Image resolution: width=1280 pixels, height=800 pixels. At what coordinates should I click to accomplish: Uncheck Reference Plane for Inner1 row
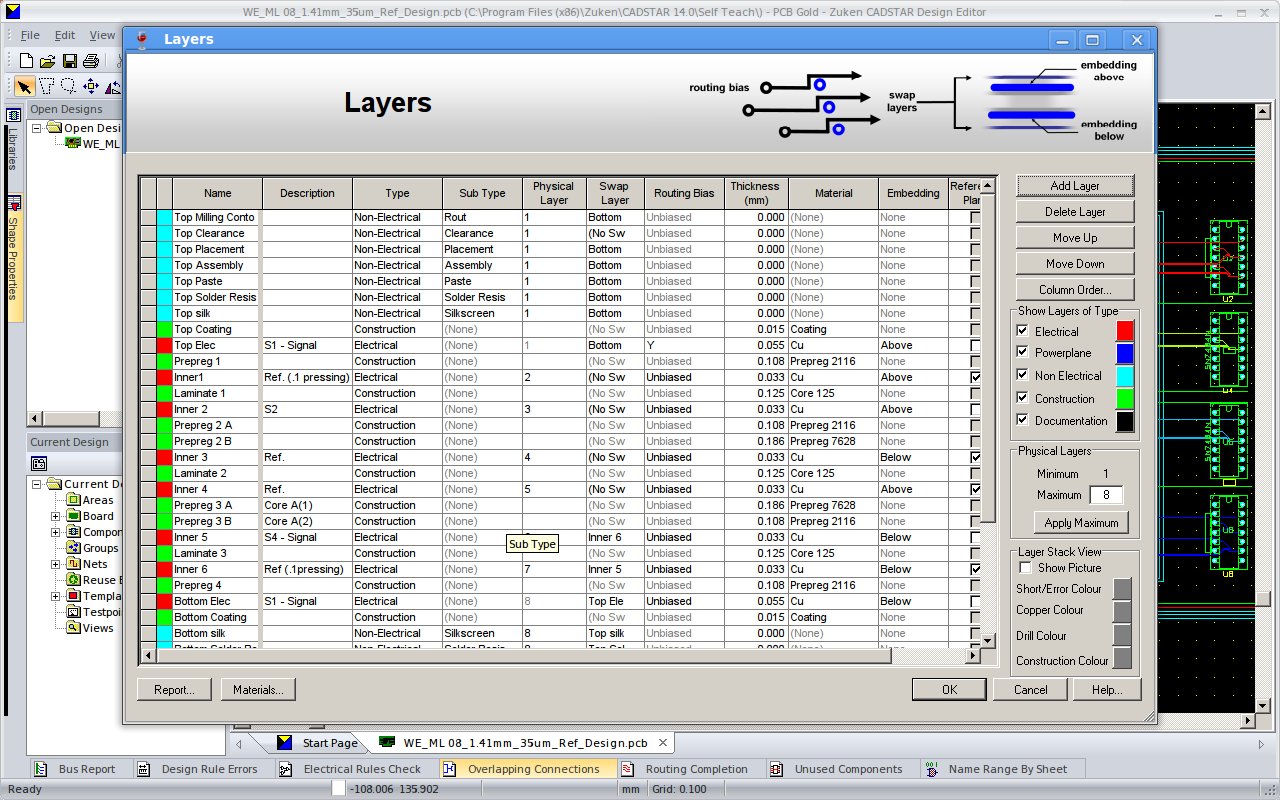[x=975, y=377]
